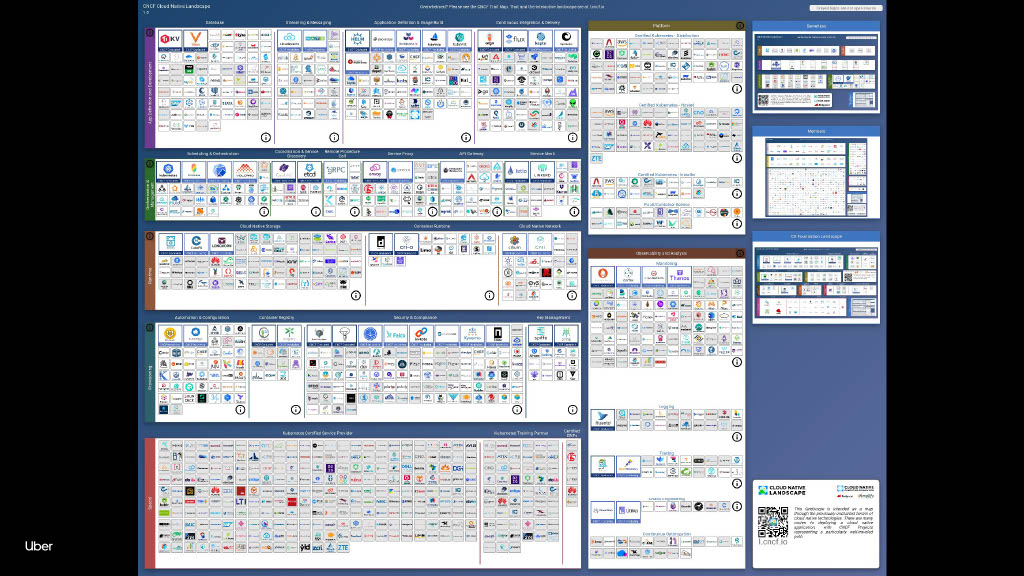Click the Kyverno logo tile
The height and width of the screenshot is (576, 1024).
pos(472,336)
